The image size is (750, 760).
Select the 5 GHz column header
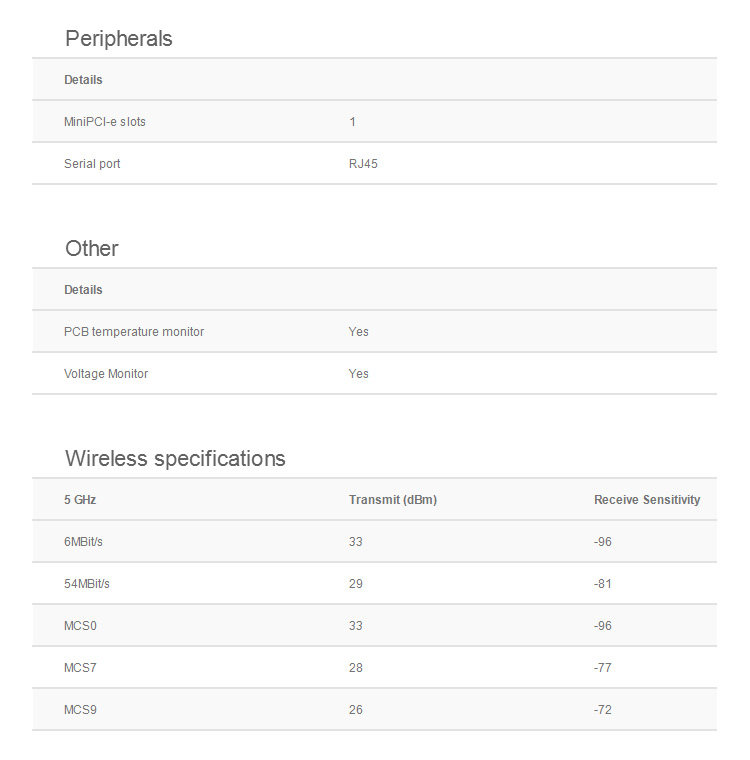point(80,500)
